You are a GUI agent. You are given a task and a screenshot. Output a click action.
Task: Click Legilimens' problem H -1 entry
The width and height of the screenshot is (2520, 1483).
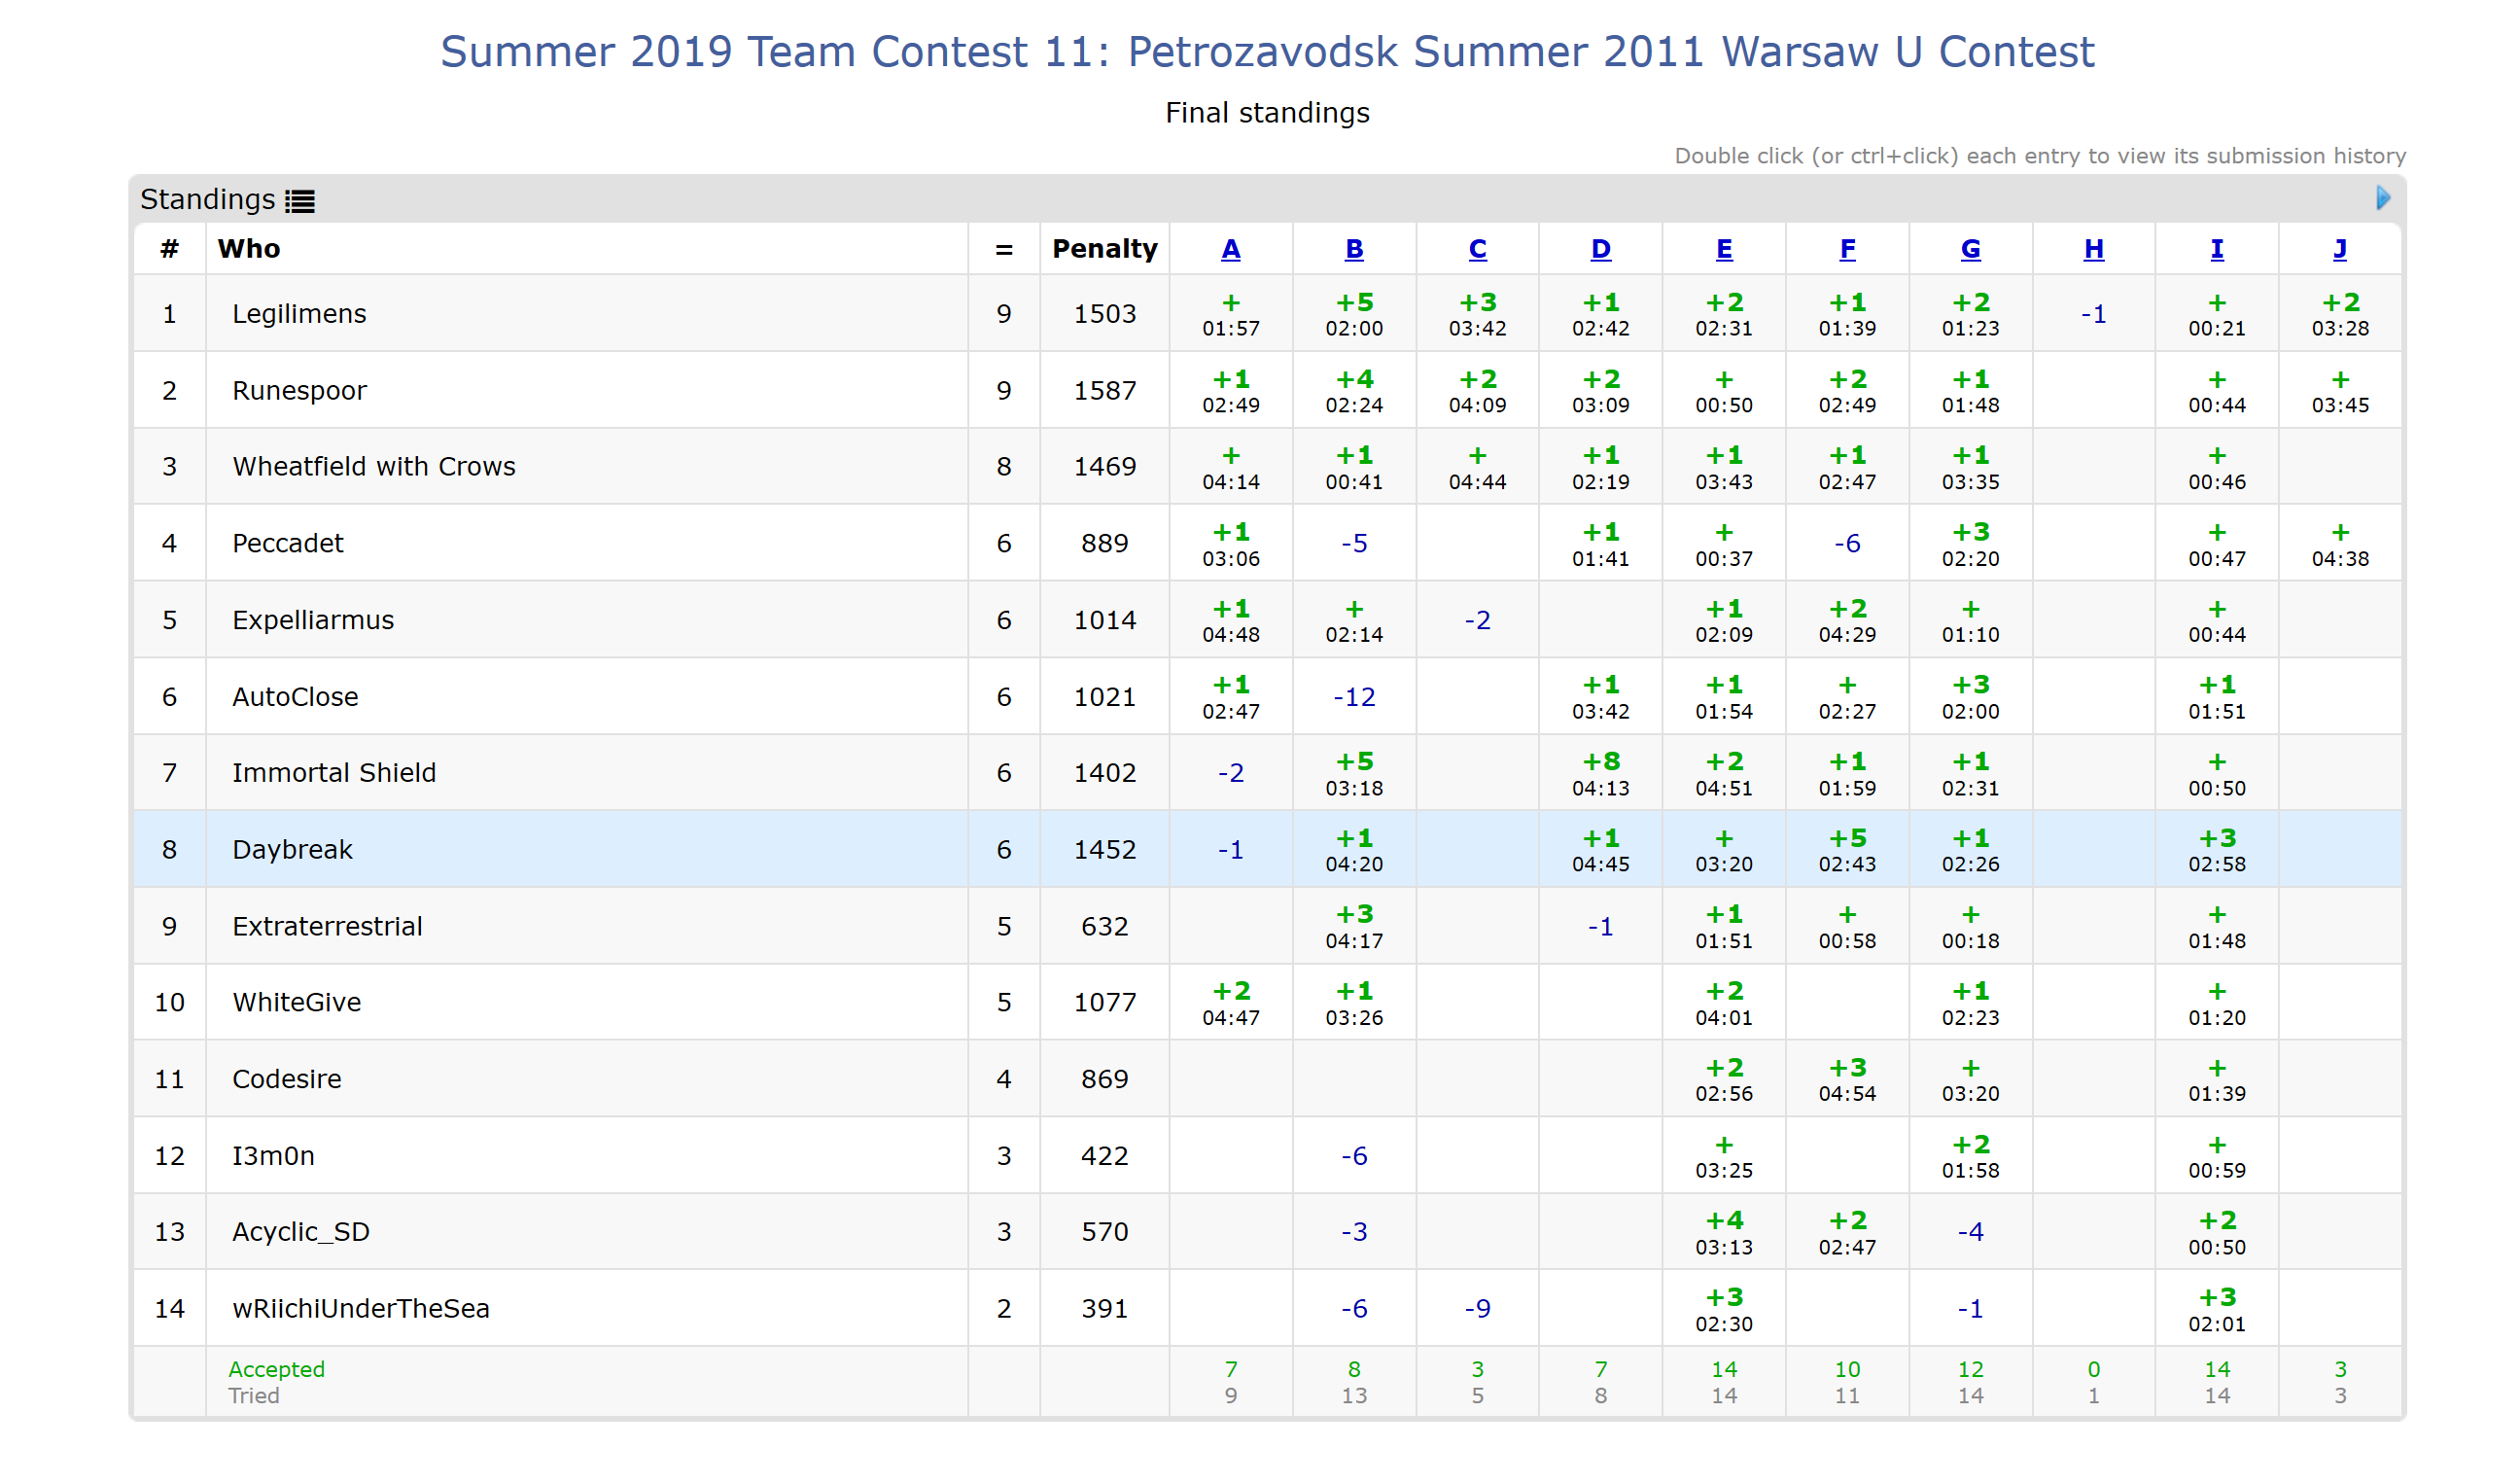(2093, 315)
